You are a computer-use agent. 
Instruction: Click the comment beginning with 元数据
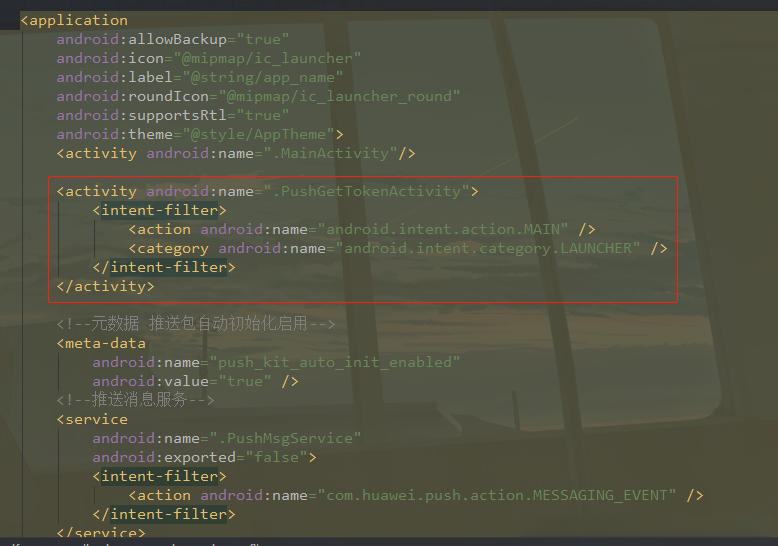click(x=196, y=324)
